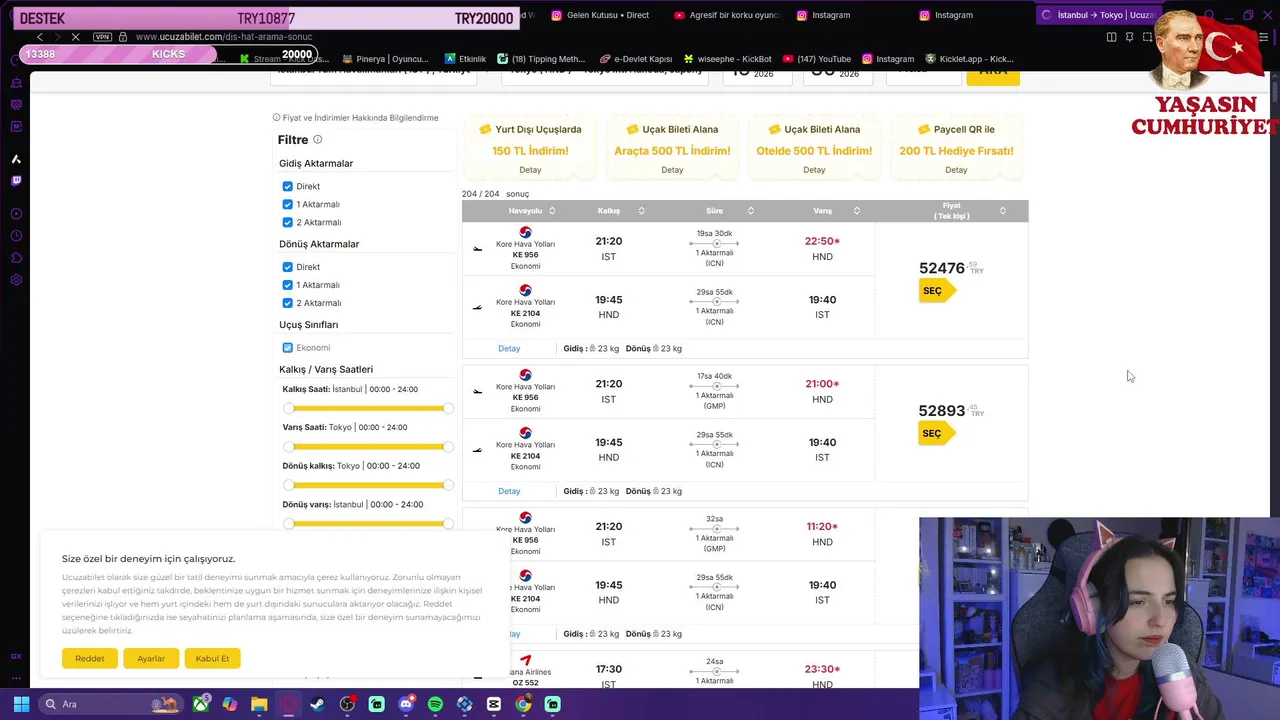Toggle 2 Aktarmalı under Dönüş Aktarmalar
The image size is (1280, 720).
point(288,303)
